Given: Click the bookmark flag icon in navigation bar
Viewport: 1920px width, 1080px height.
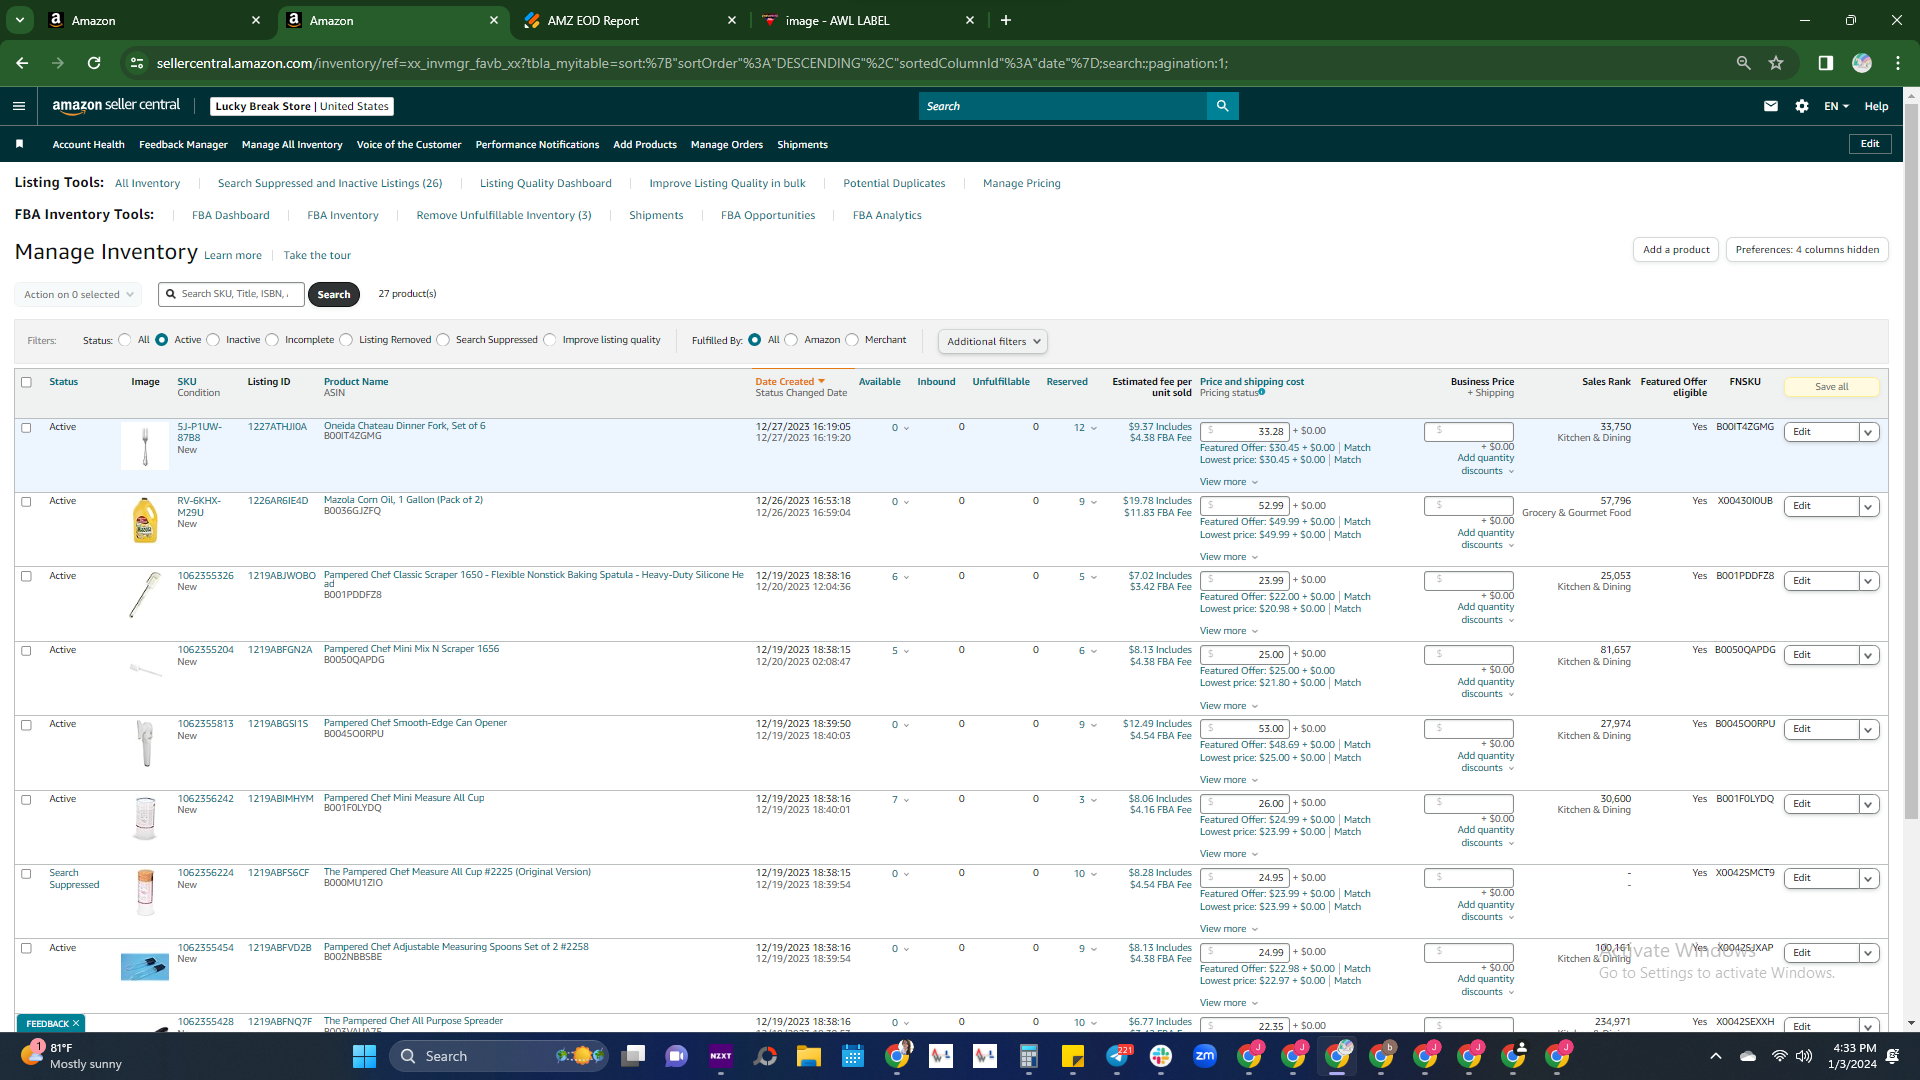Looking at the screenshot, I should point(19,144).
